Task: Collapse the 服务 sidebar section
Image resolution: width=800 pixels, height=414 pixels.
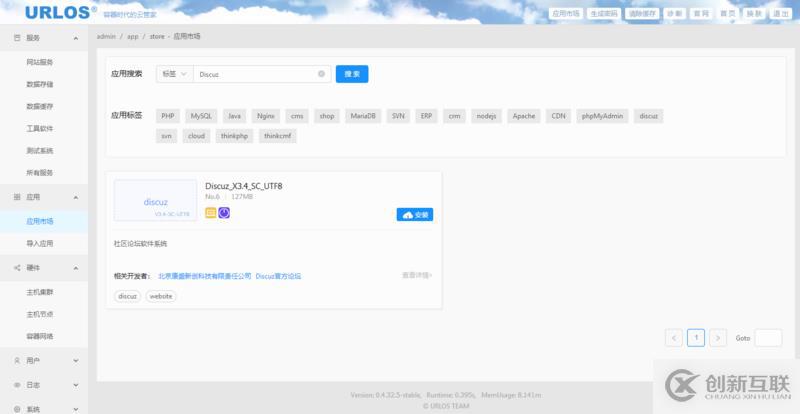Action: point(77,37)
